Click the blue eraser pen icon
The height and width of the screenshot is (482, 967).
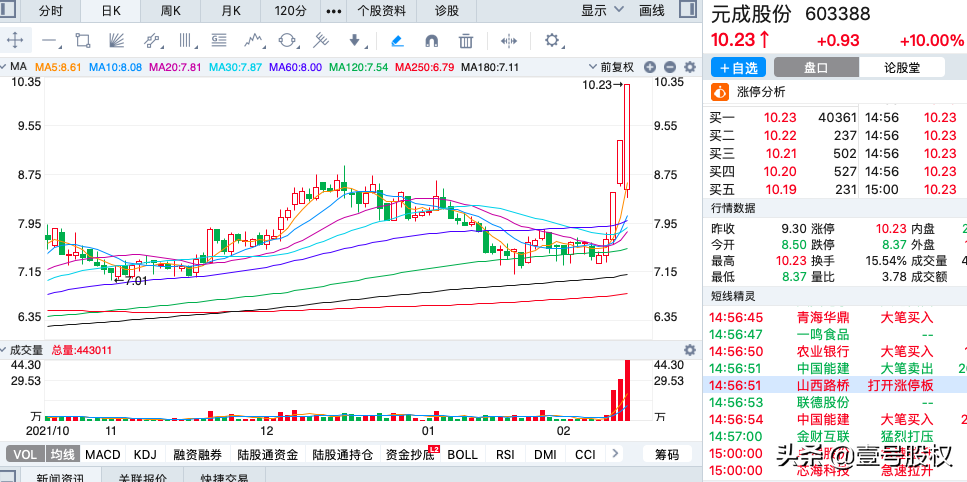(398, 41)
